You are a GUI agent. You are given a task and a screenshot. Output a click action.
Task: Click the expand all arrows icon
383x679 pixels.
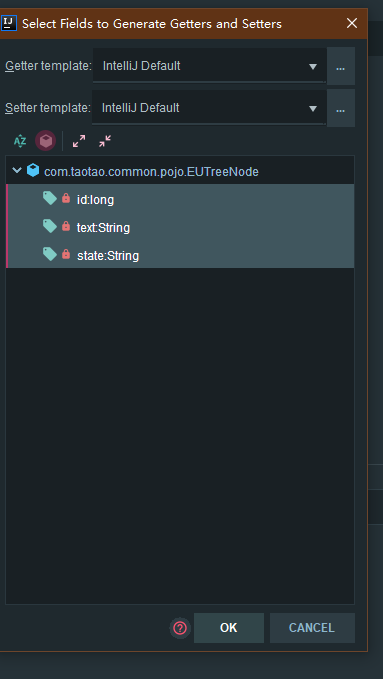79,141
